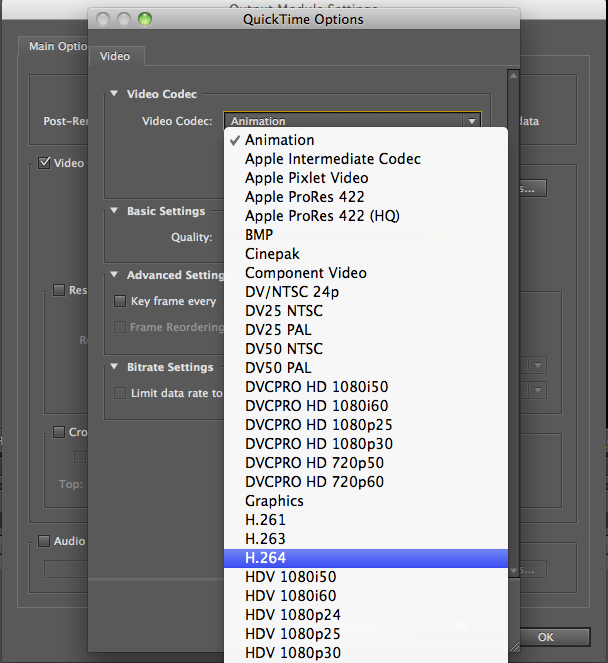Viewport: 608px width, 663px height.
Task: Select DVCPRO HD 1080p30
Action: pyautogui.click(x=366, y=444)
